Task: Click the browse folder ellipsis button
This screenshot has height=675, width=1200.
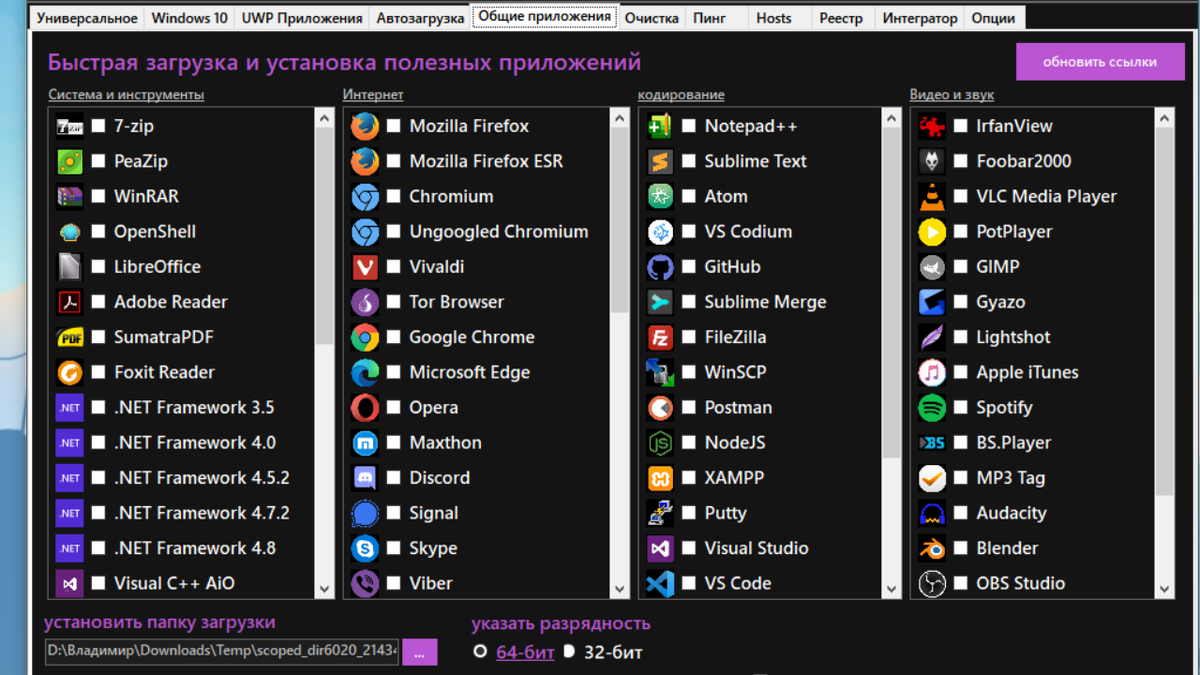Action: (x=419, y=651)
